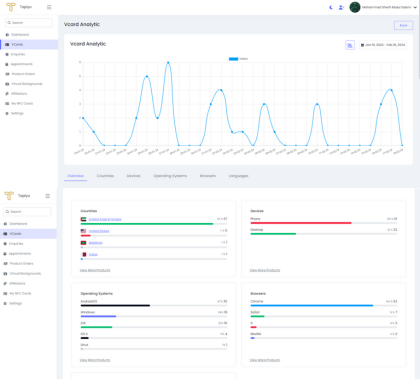Click the Dashboard icon in the upper sidebar
The width and height of the screenshot is (420, 380).
(7, 35)
